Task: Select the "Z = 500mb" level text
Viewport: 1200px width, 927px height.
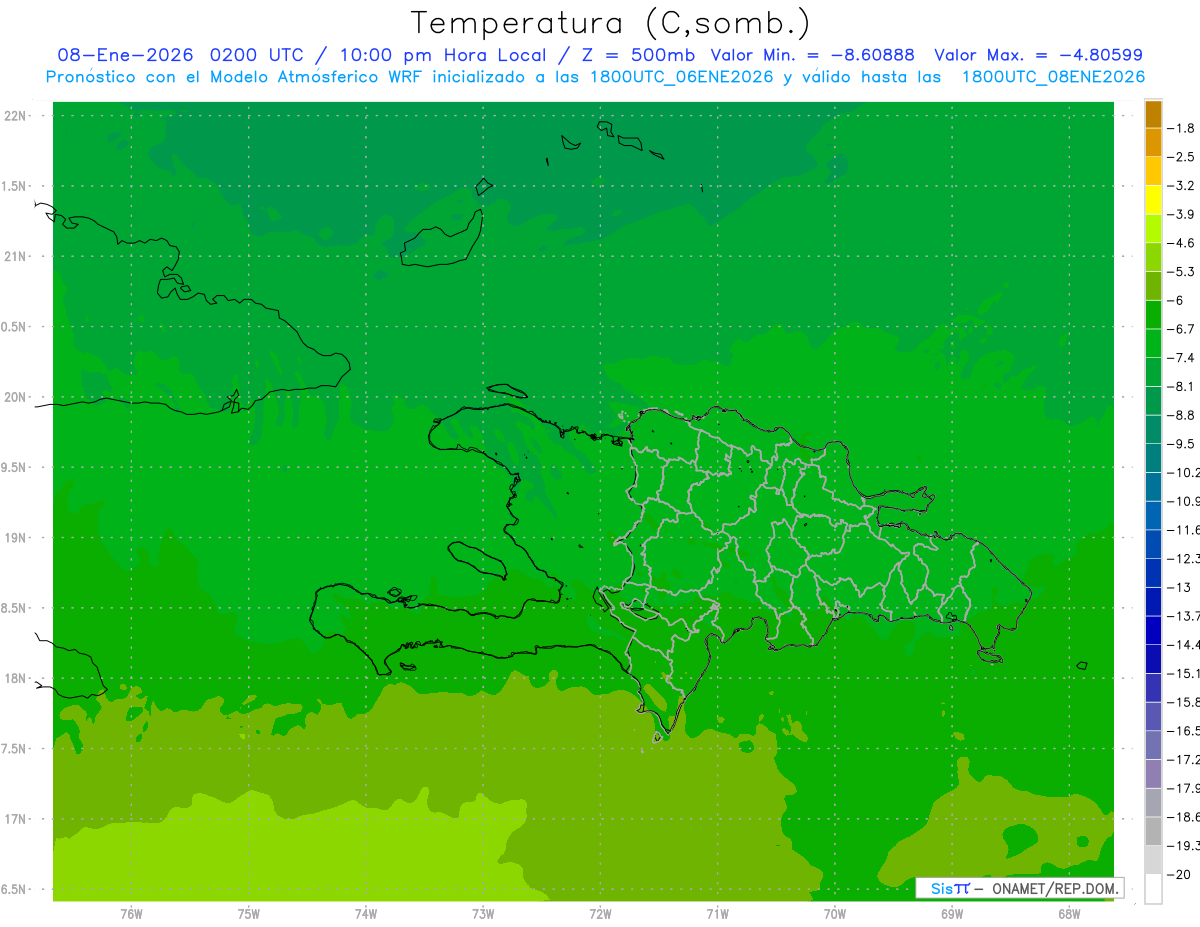Action: 636,55
